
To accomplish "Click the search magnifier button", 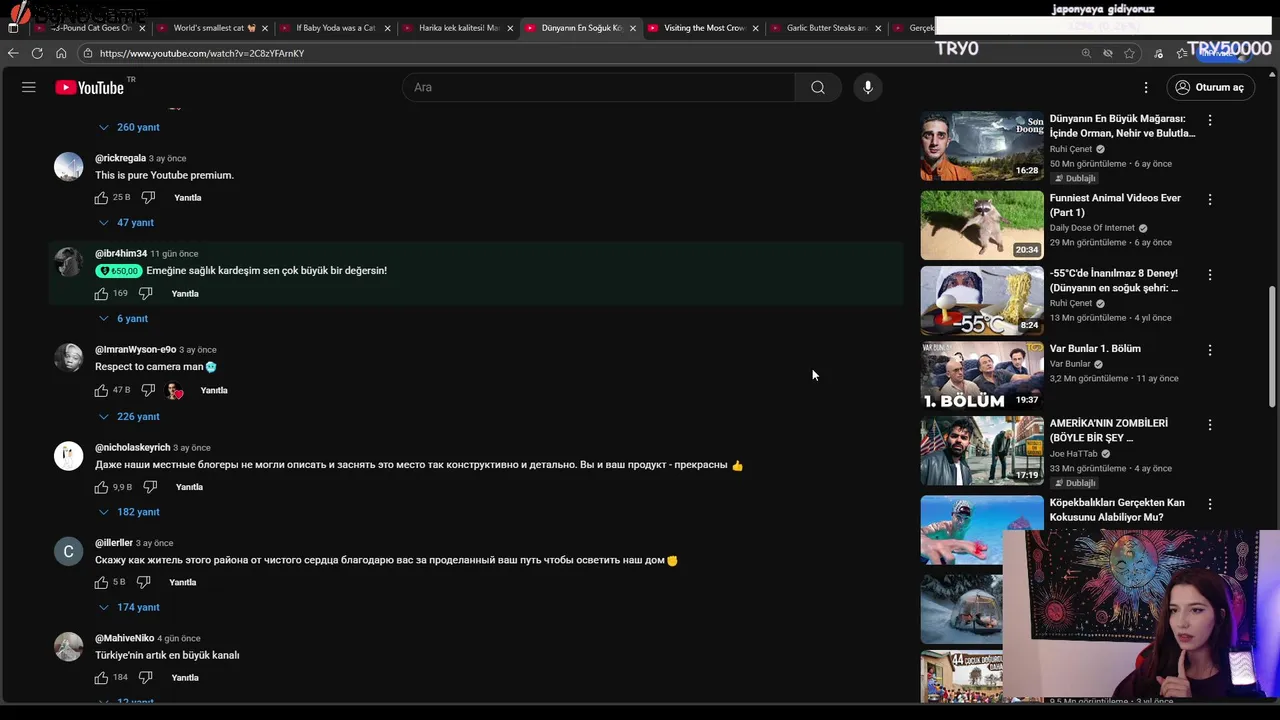I will coord(818,87).
